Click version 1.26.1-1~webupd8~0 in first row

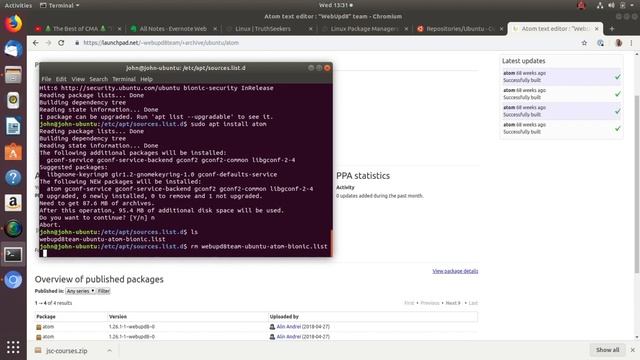pyautogui.click(x=131, y=327)
